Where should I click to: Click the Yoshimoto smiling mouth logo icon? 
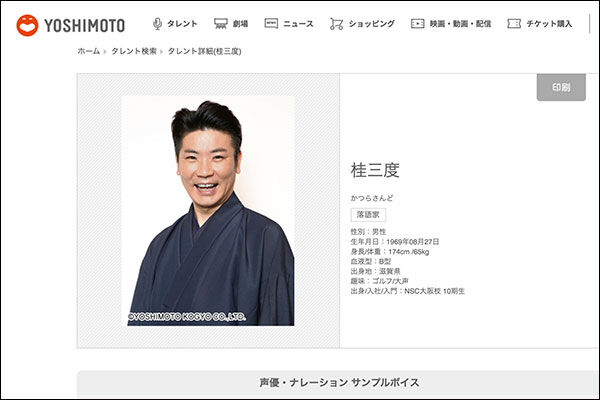[27, 25]
